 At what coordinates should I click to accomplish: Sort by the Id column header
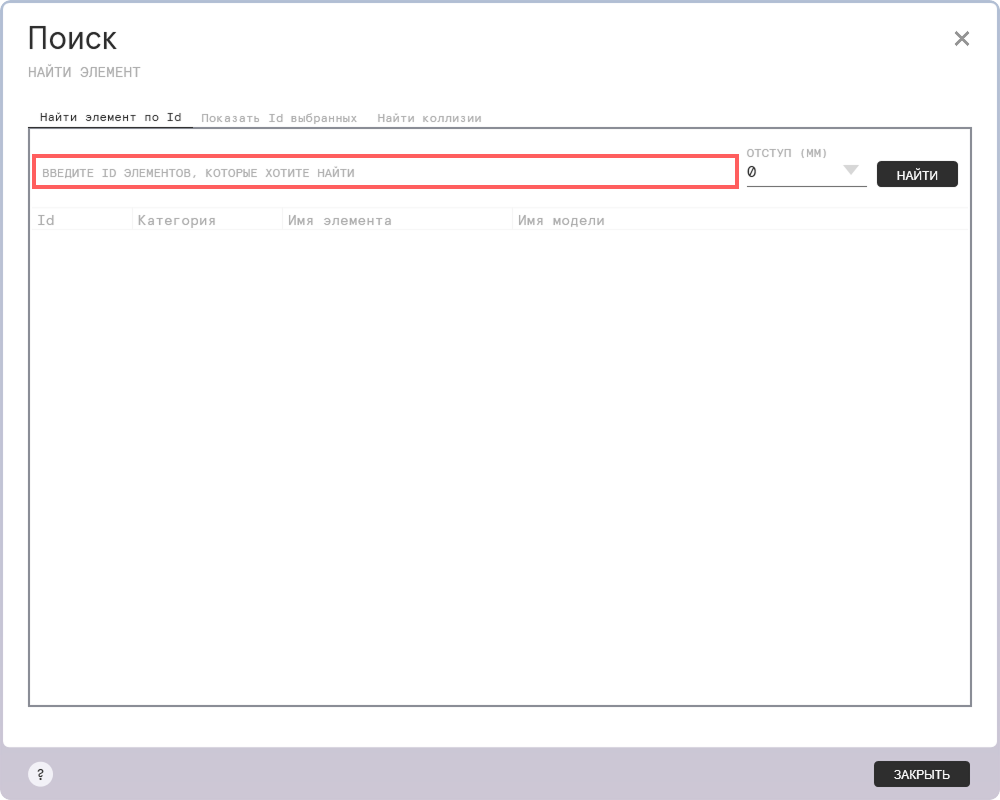click(46, 220)
